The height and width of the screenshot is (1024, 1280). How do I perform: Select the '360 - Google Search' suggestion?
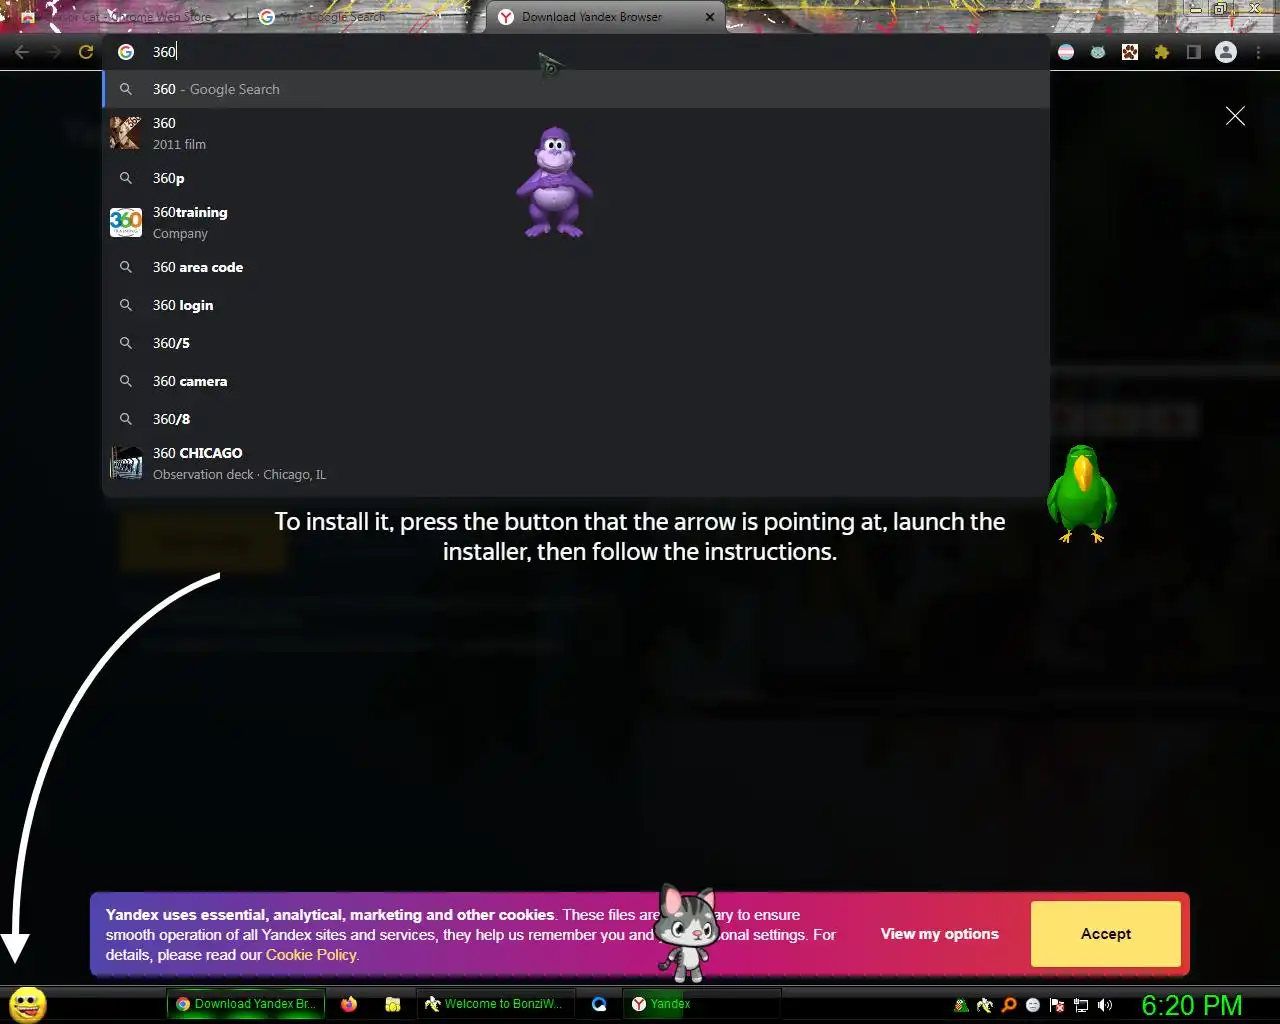tap(576, 89)
